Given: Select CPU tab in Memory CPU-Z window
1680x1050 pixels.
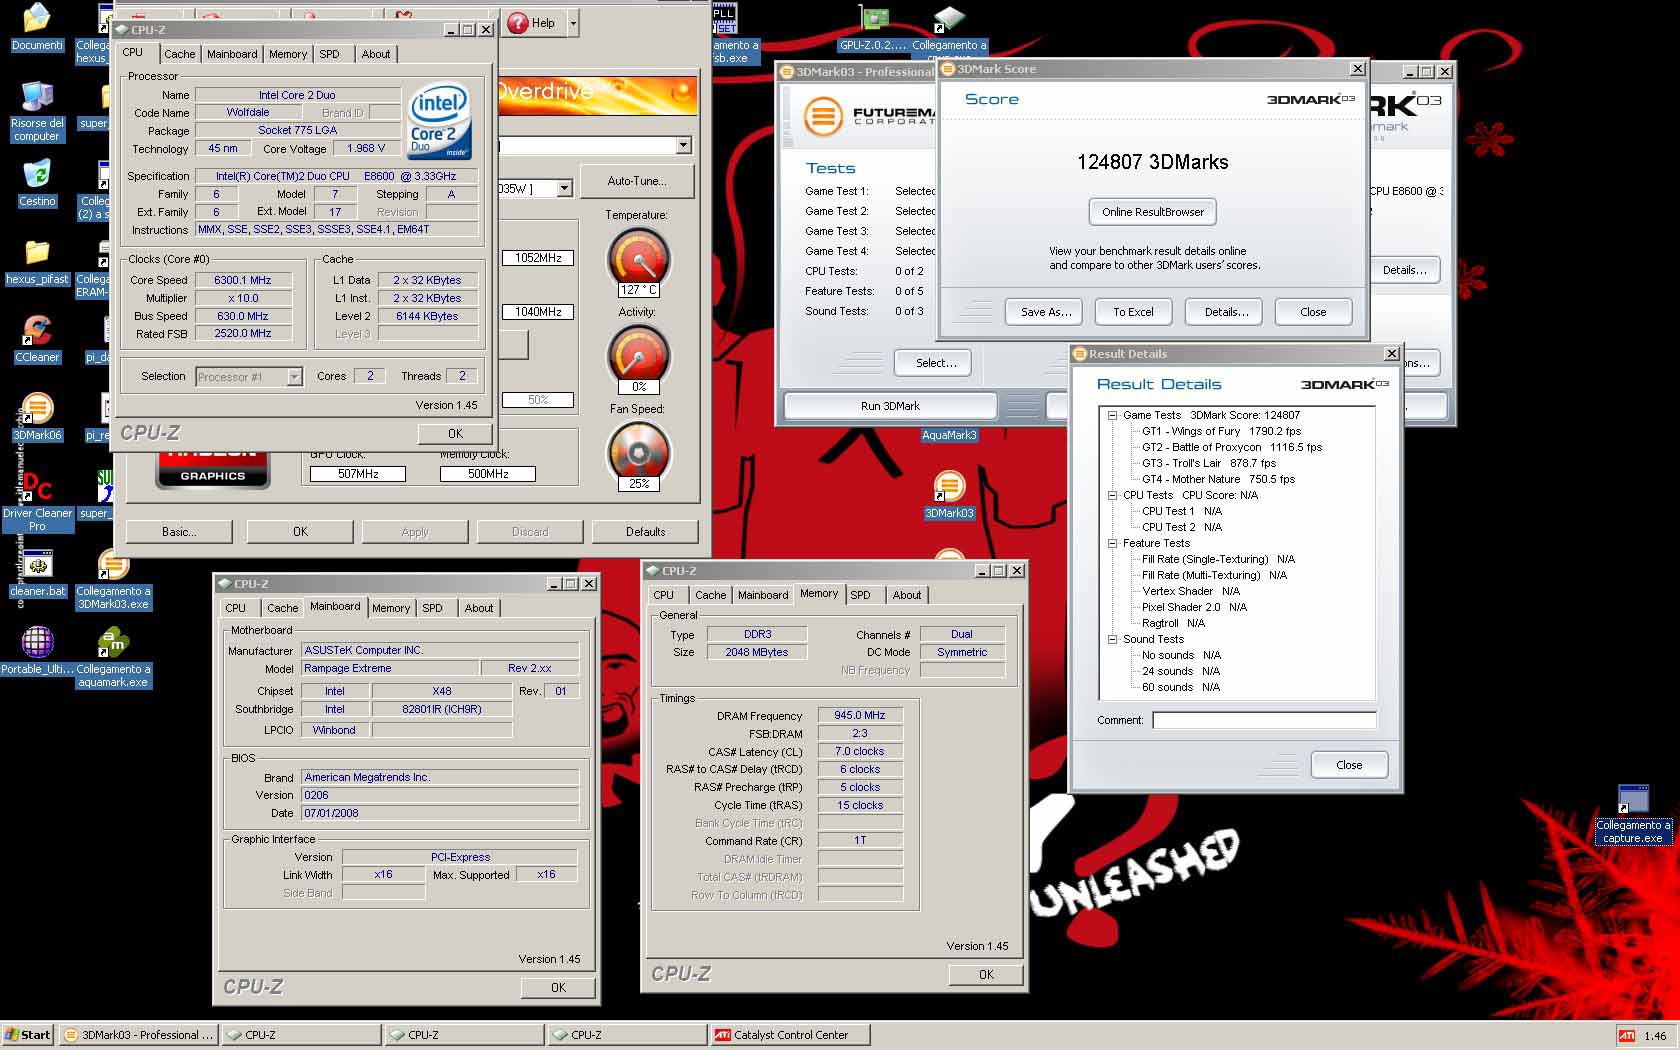Looking at the screenshot, I should pyautogui.click(x=663, y=595).
